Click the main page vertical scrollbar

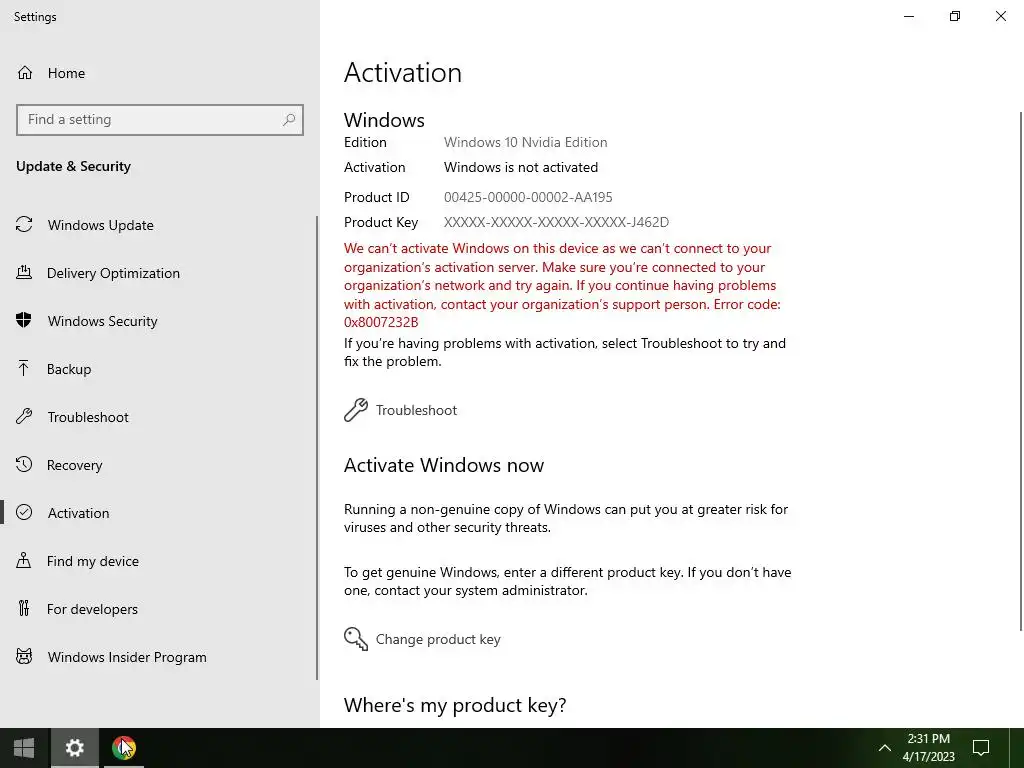(1021, 371)
